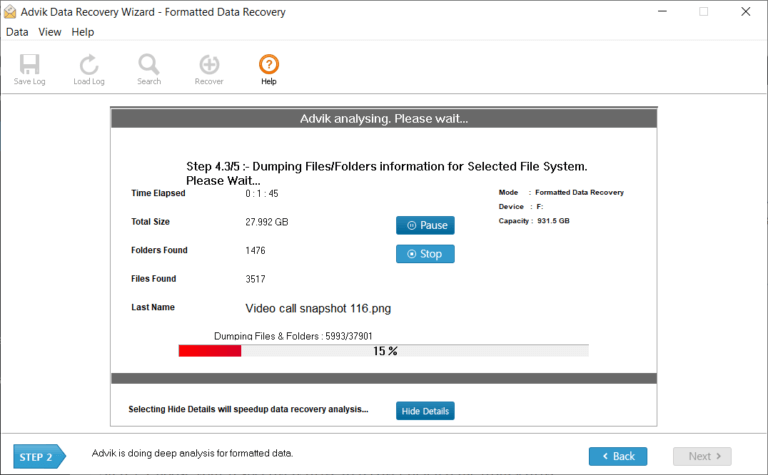The height and width of the screenshot is (475, 768).
Task: Open Help via orange question icon
Action: tap(269, 68)
